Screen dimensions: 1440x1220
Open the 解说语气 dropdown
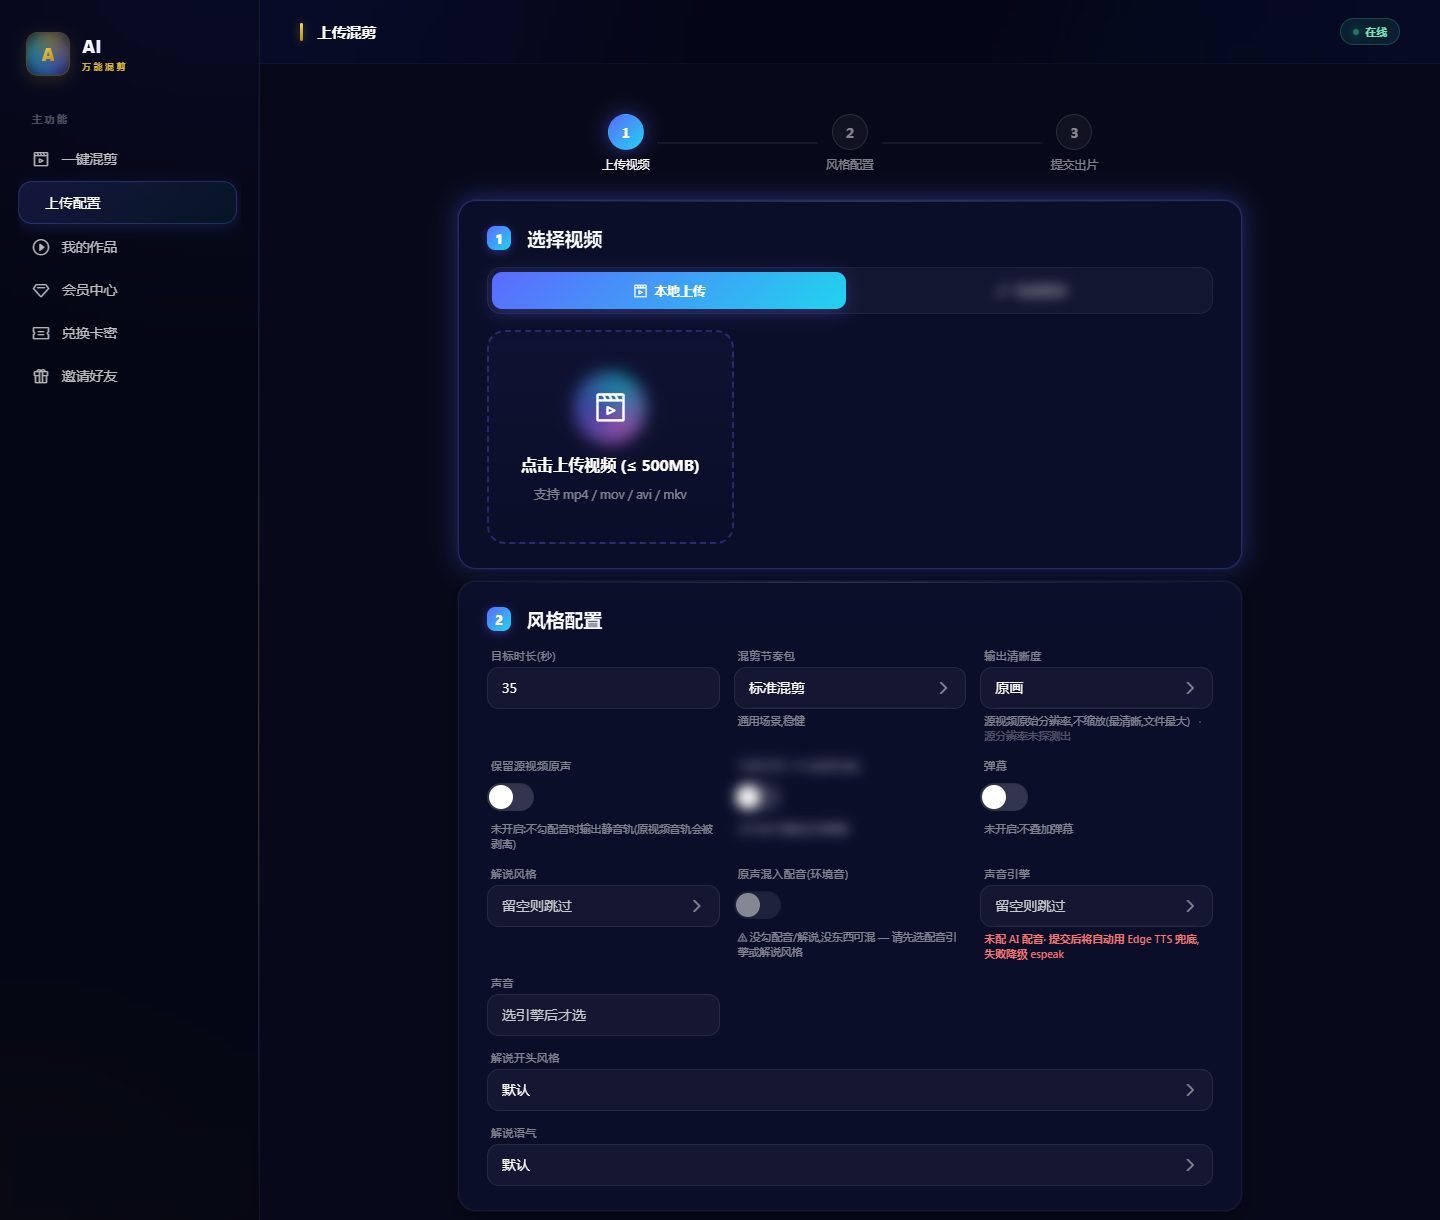(850, 1165)
